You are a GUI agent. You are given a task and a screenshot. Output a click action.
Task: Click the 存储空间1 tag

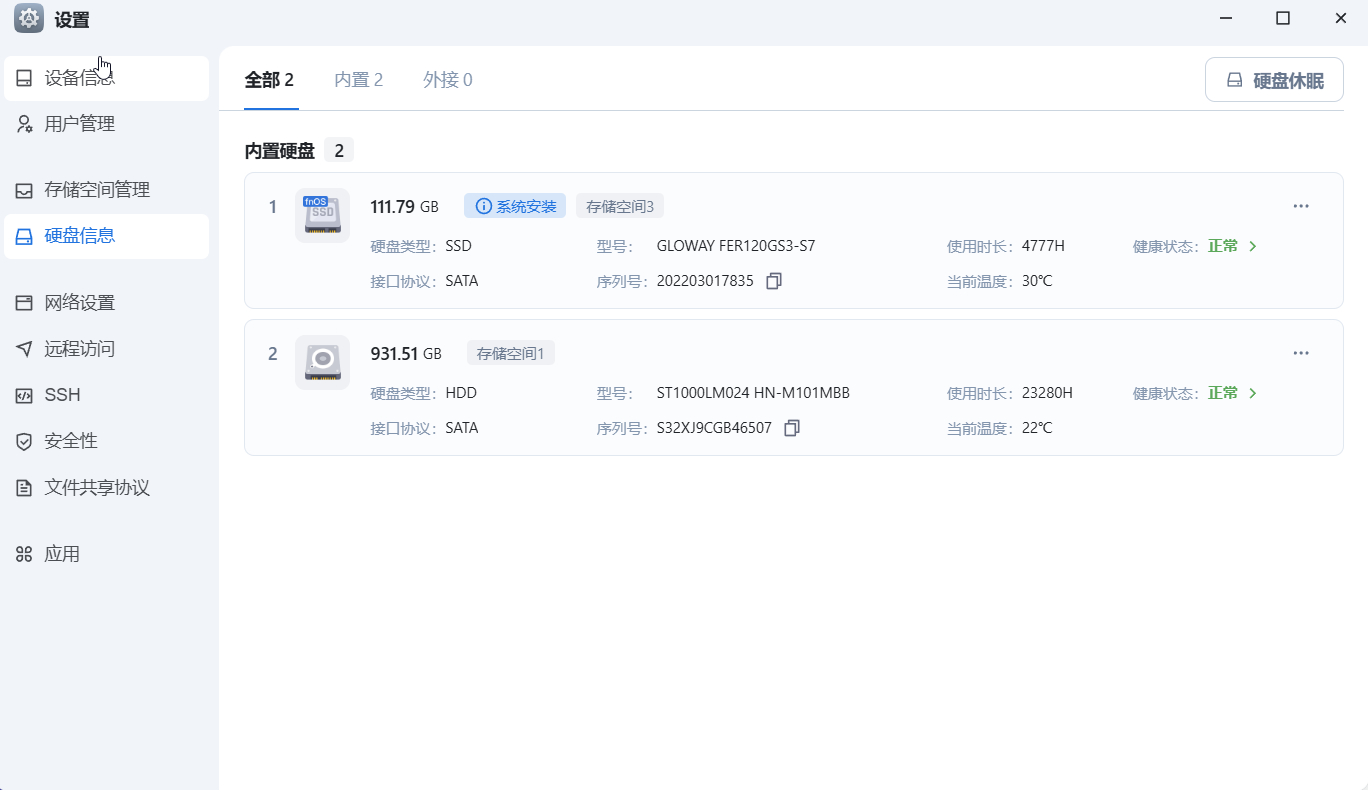pos(511,353)
